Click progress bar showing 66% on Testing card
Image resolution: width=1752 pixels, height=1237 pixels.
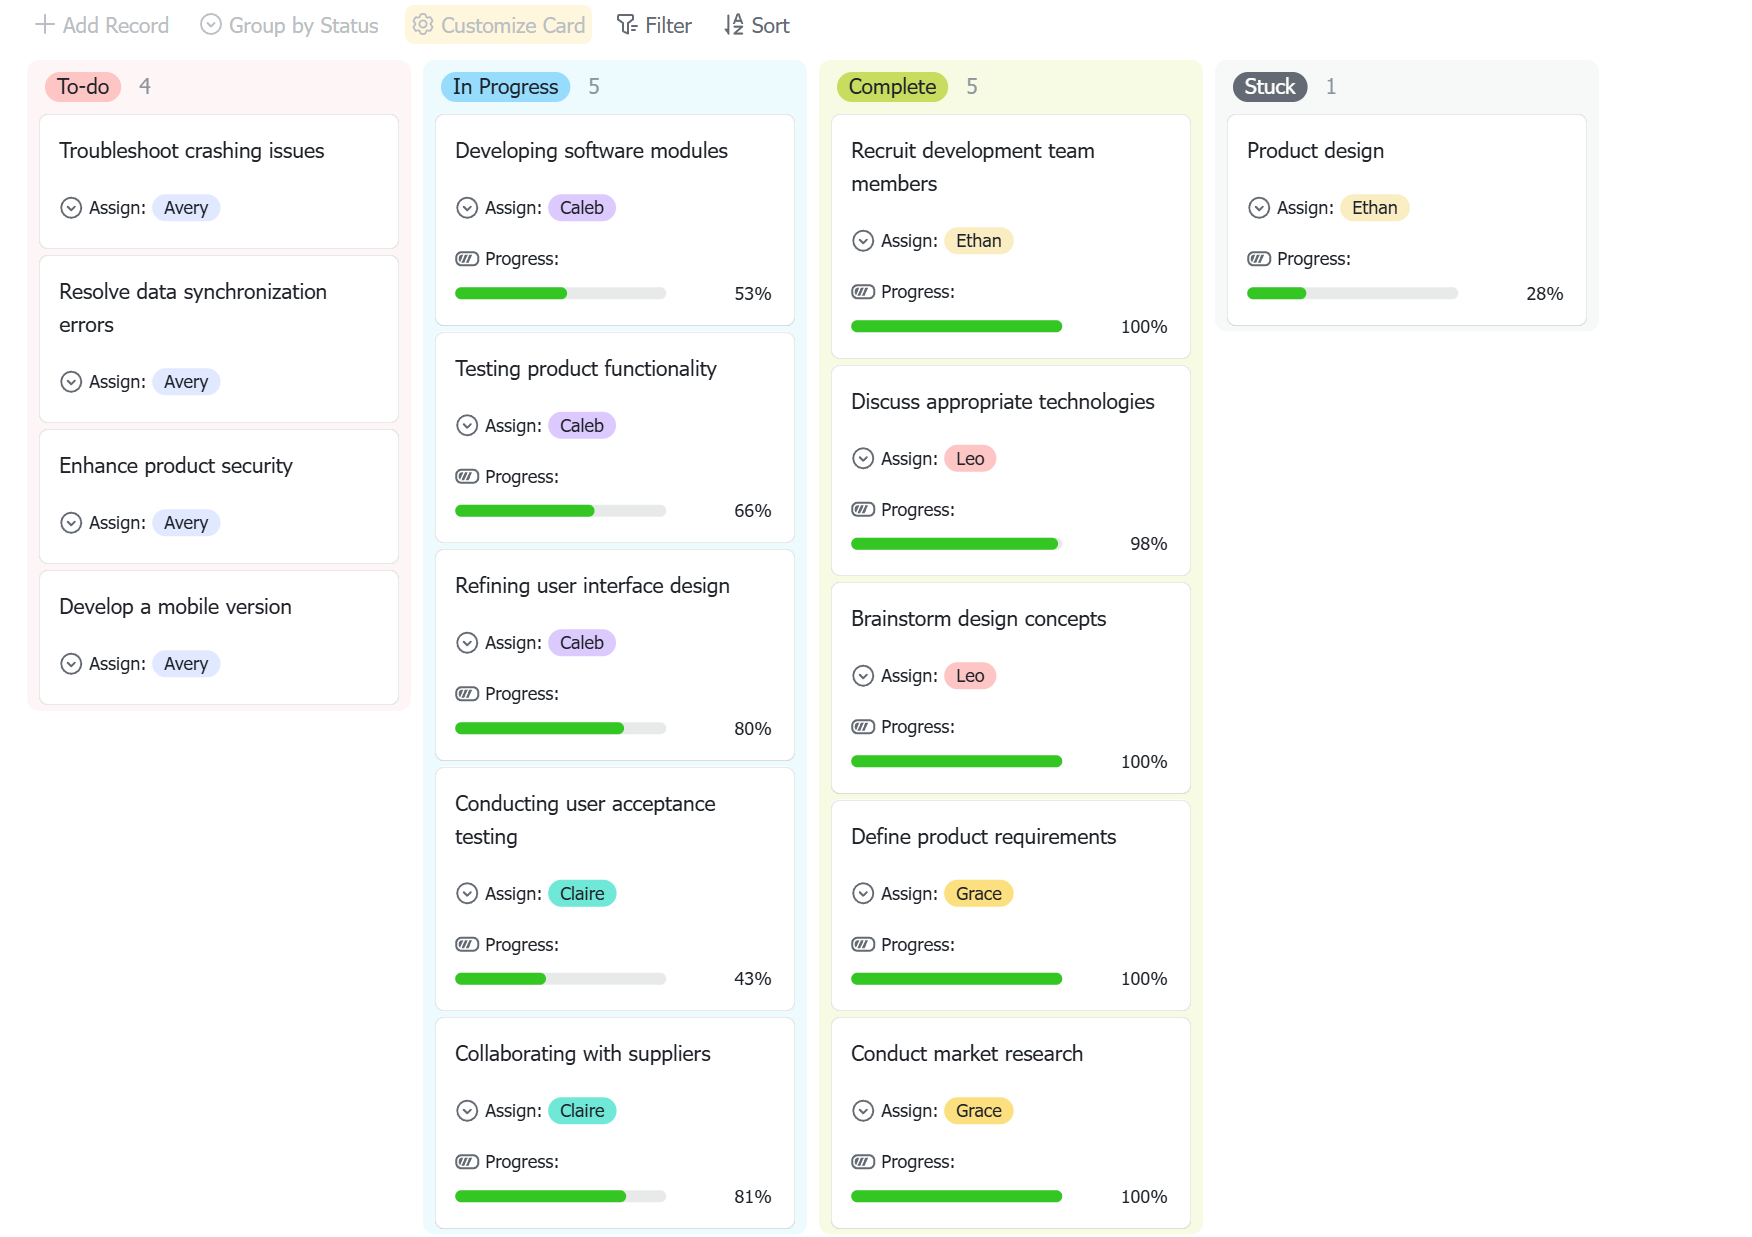pos(560,511)
